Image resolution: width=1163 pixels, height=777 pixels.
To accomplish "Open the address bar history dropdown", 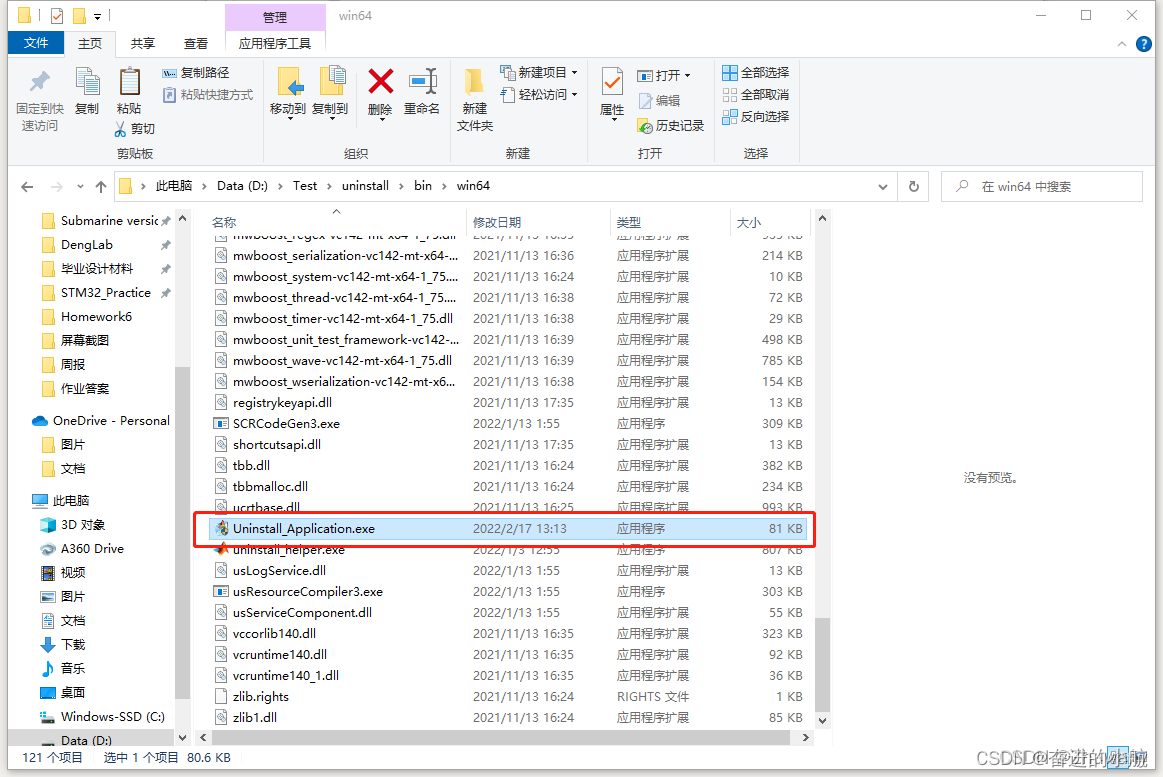I will [882, 186].
